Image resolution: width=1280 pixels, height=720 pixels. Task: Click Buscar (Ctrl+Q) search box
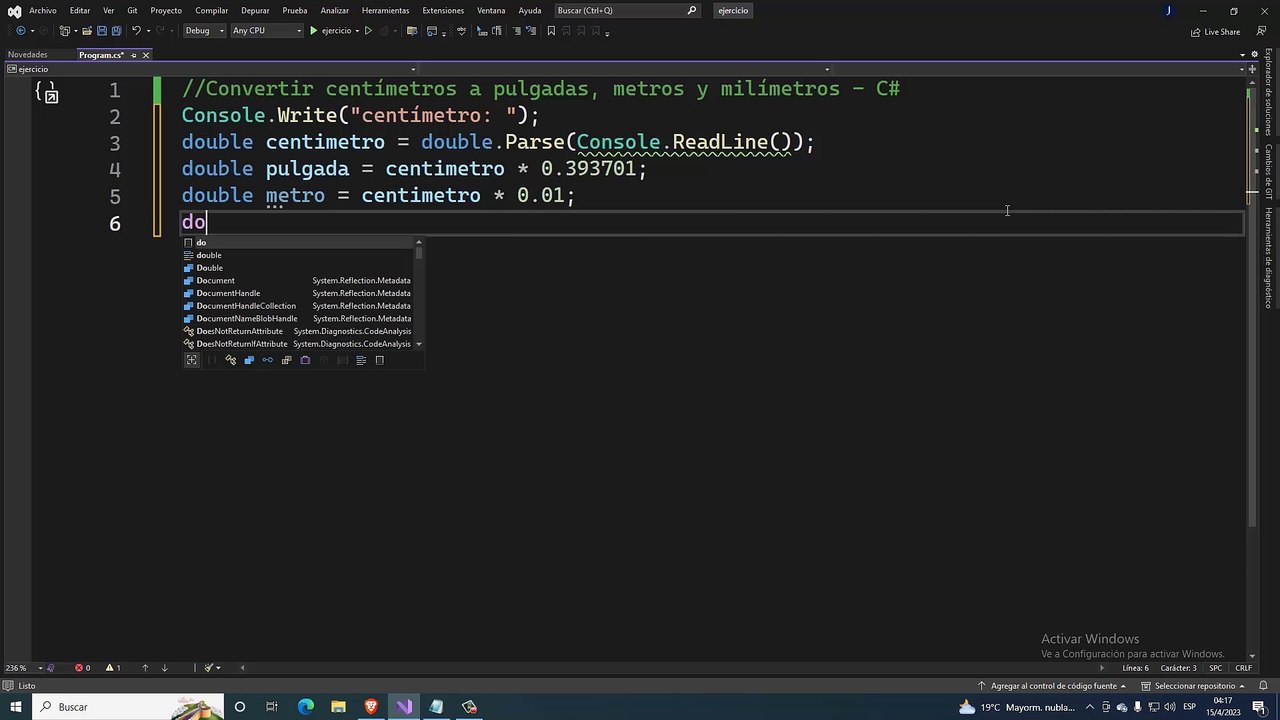(x=627, y=10)
